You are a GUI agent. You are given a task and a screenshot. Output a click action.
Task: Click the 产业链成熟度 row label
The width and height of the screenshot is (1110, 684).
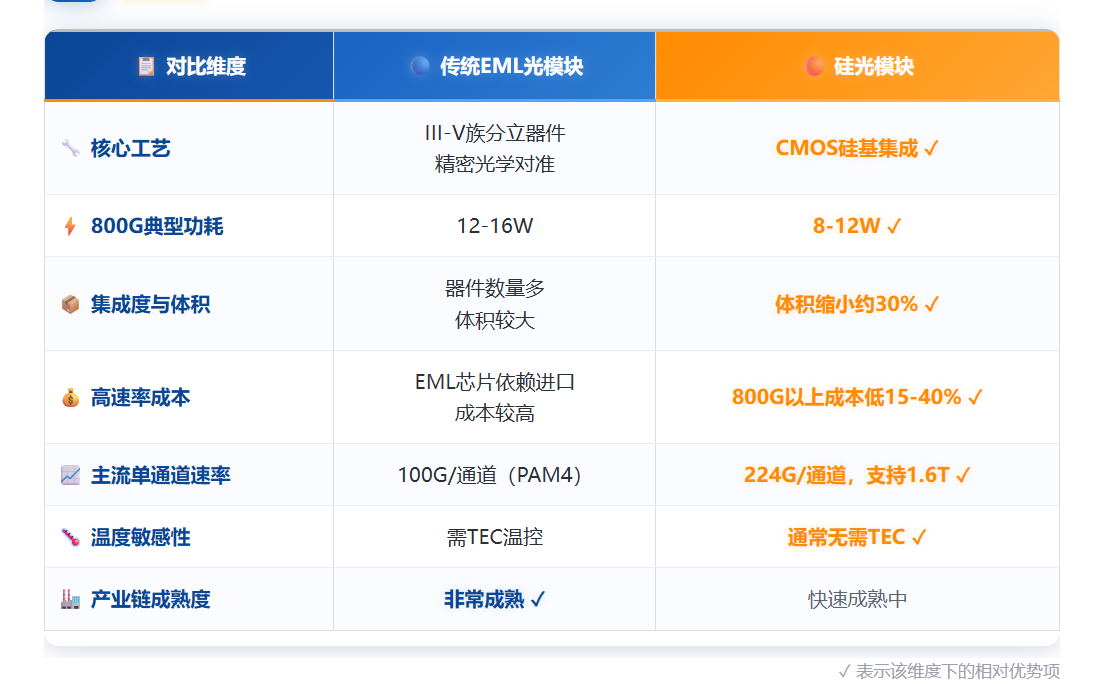150,600
